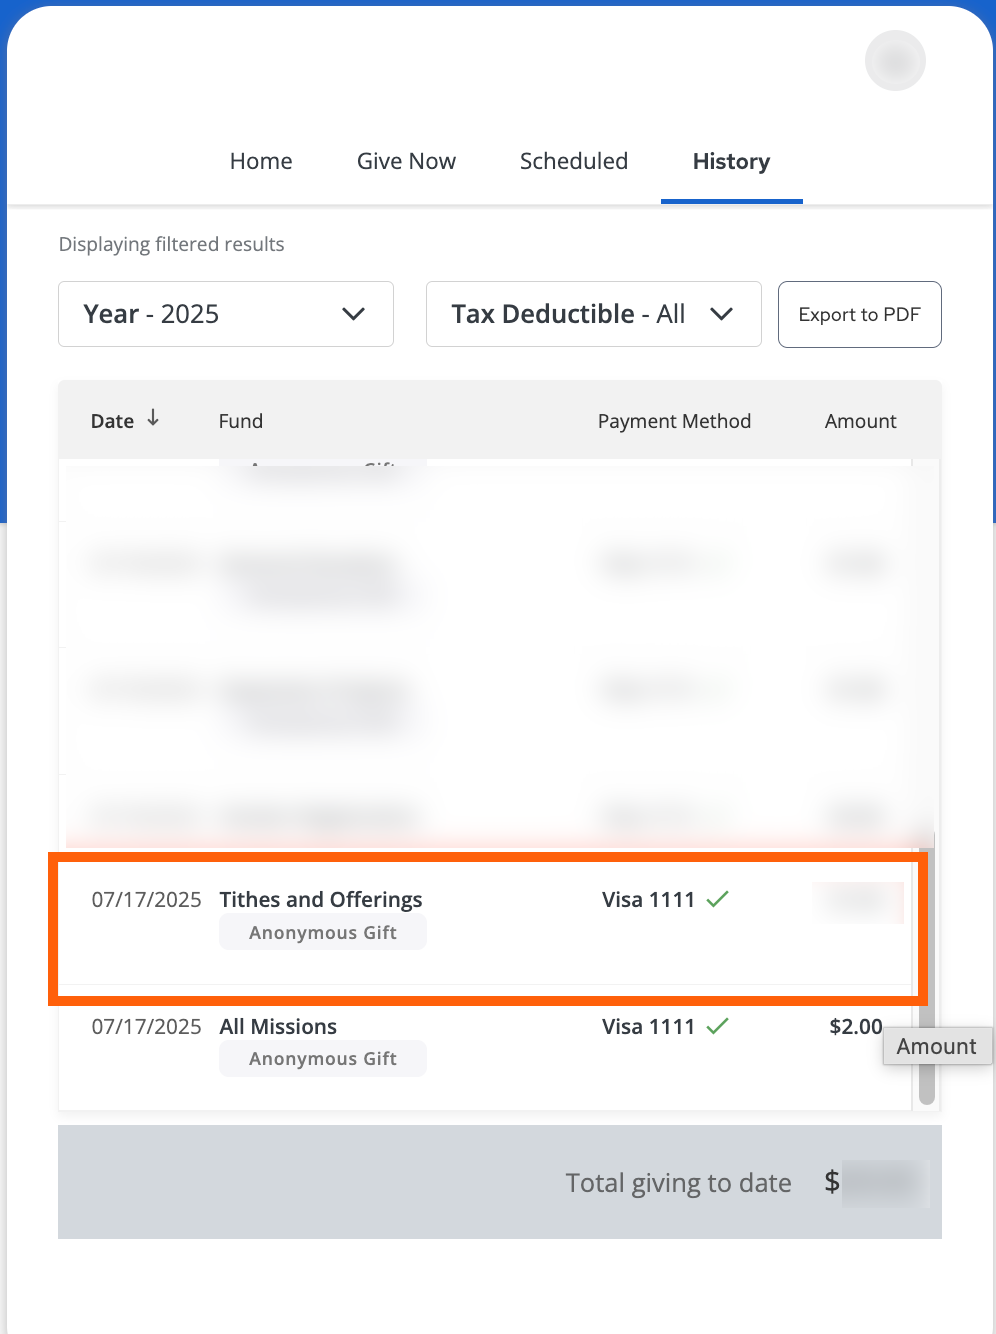Click green checkmark in Tithes and Offerings row

(717, 899)
